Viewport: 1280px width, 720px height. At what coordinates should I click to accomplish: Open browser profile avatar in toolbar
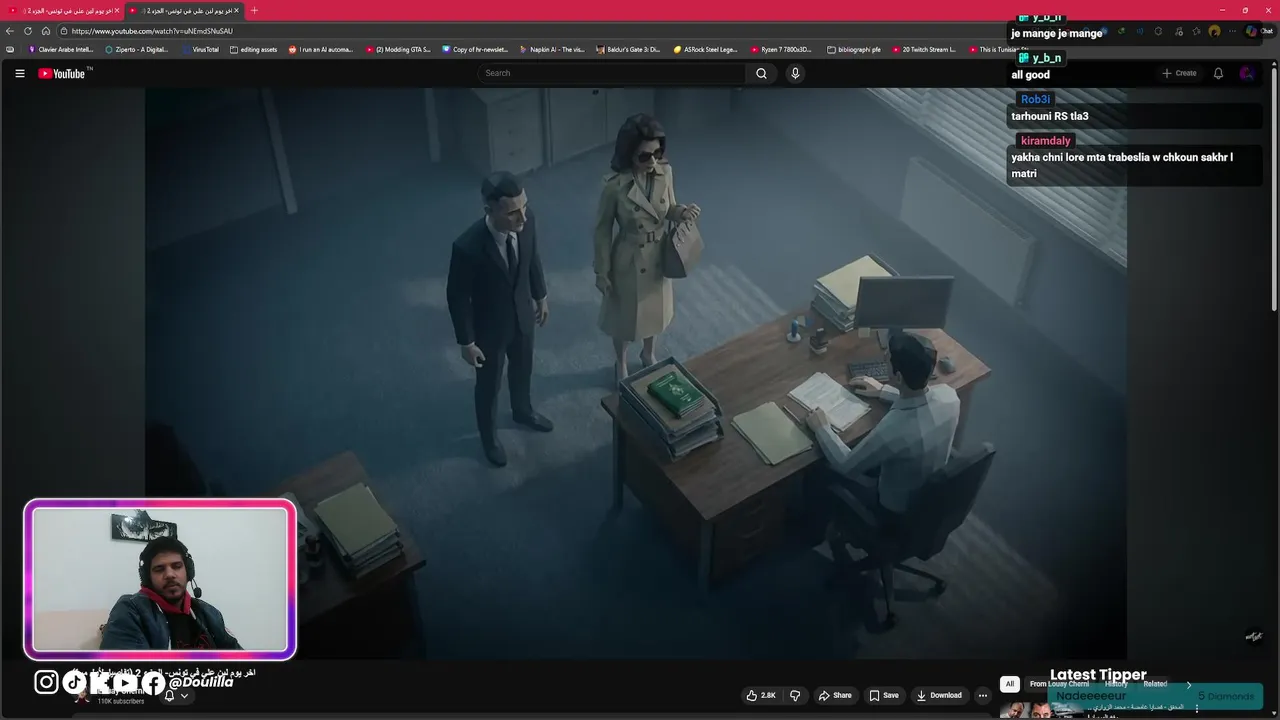click(x=1214, y=31)
